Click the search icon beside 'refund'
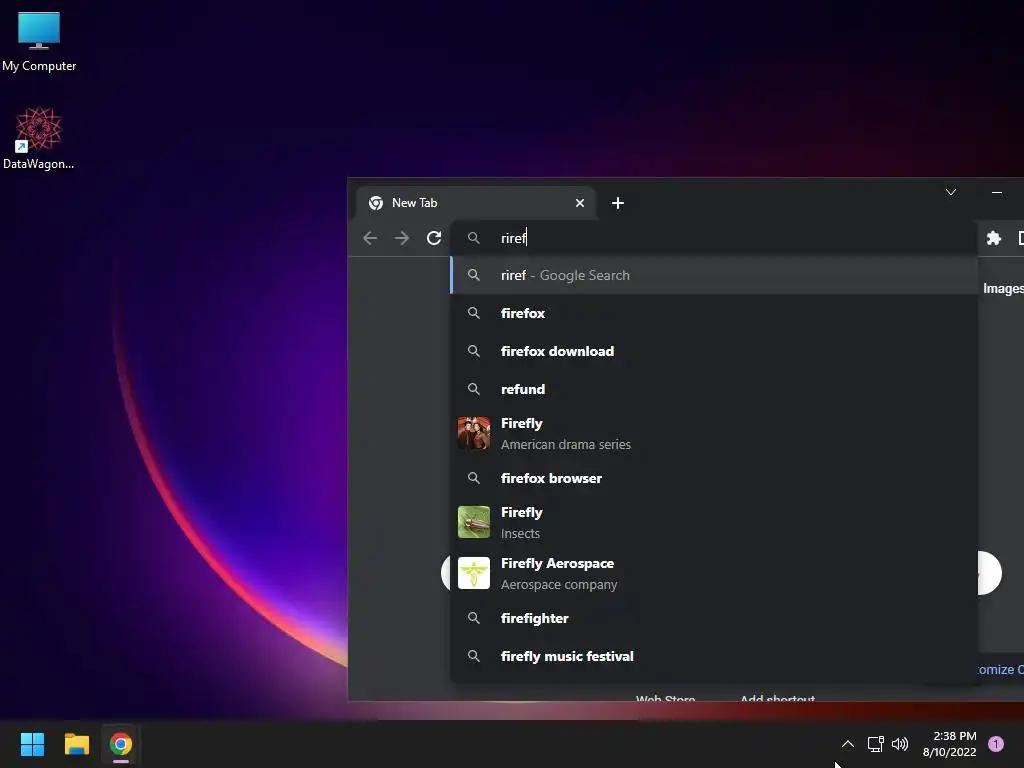Screen dimensions: 1024x768 pos(473,389)
